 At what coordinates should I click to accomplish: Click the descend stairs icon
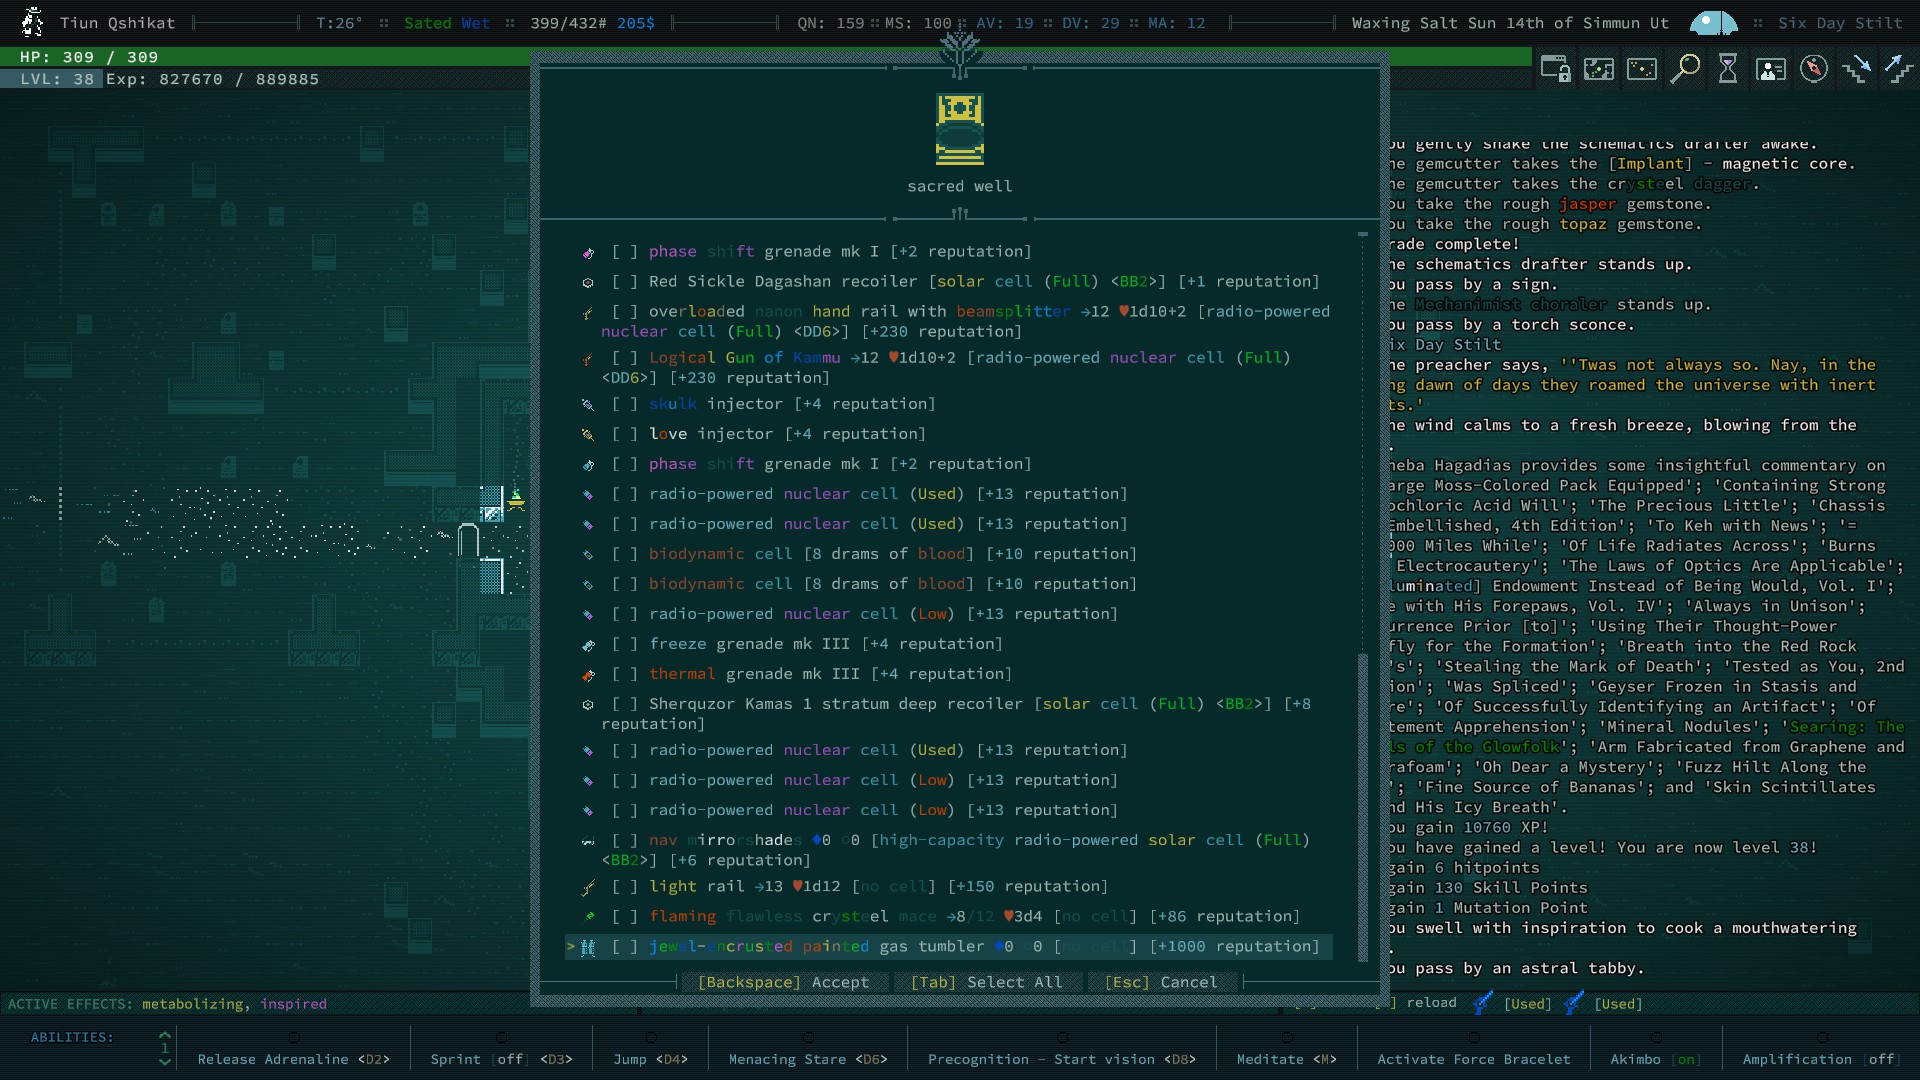(1857, 69)
